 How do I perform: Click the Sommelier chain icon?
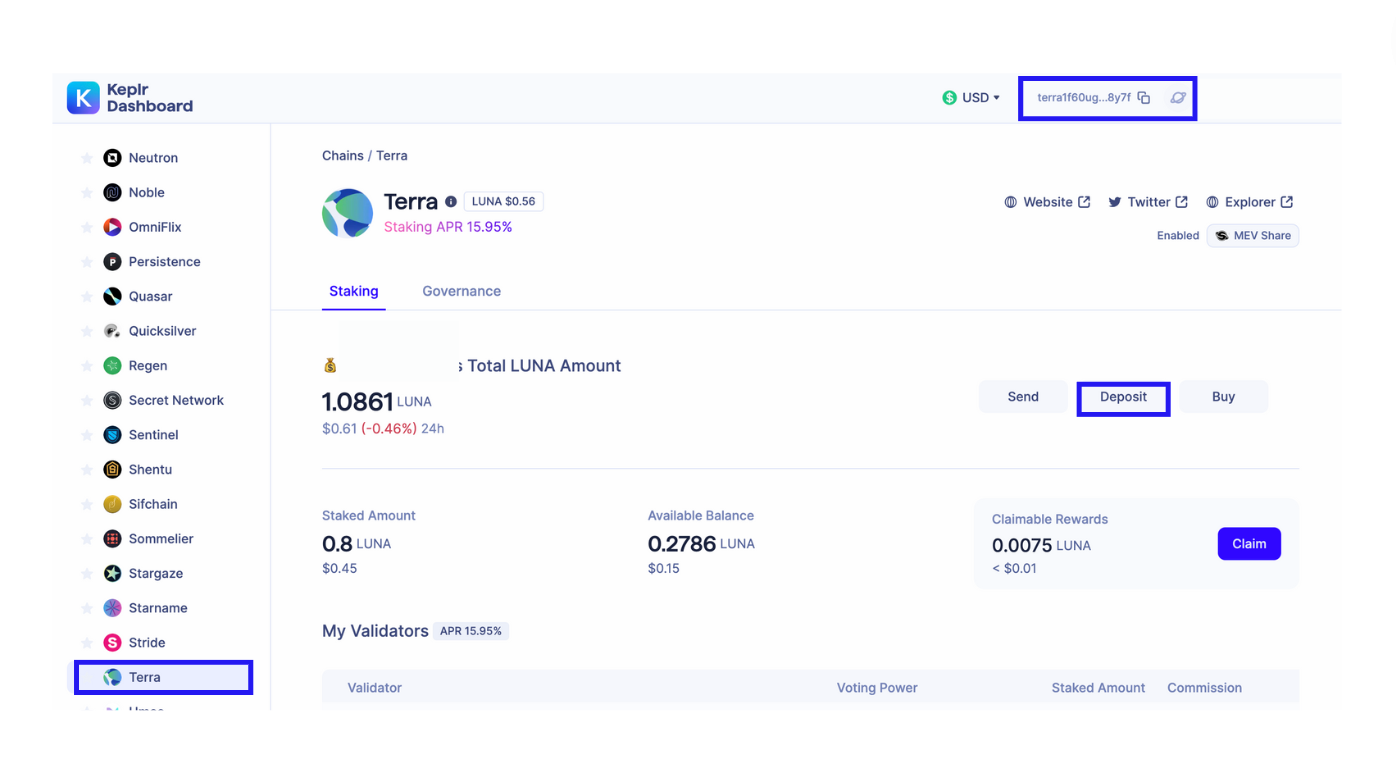click(112, 539)
